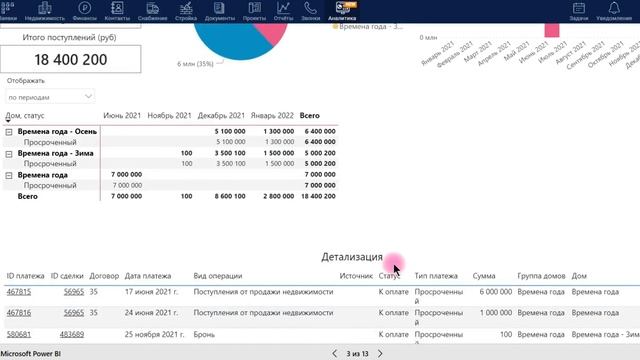Click the 1 000 000 sum cell
The height and width of the screenshot is (360, 640).
pyautogui.click(x=496, y=313)
